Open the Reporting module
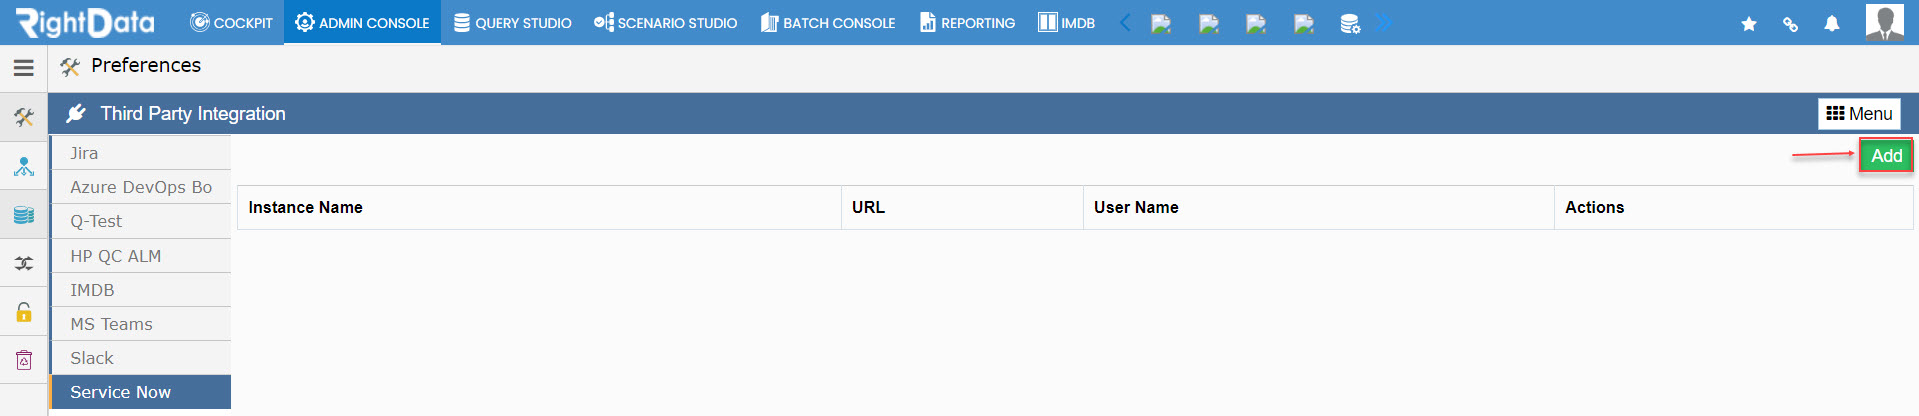This screenshot has width=1919, height=416. click(967, 22)
